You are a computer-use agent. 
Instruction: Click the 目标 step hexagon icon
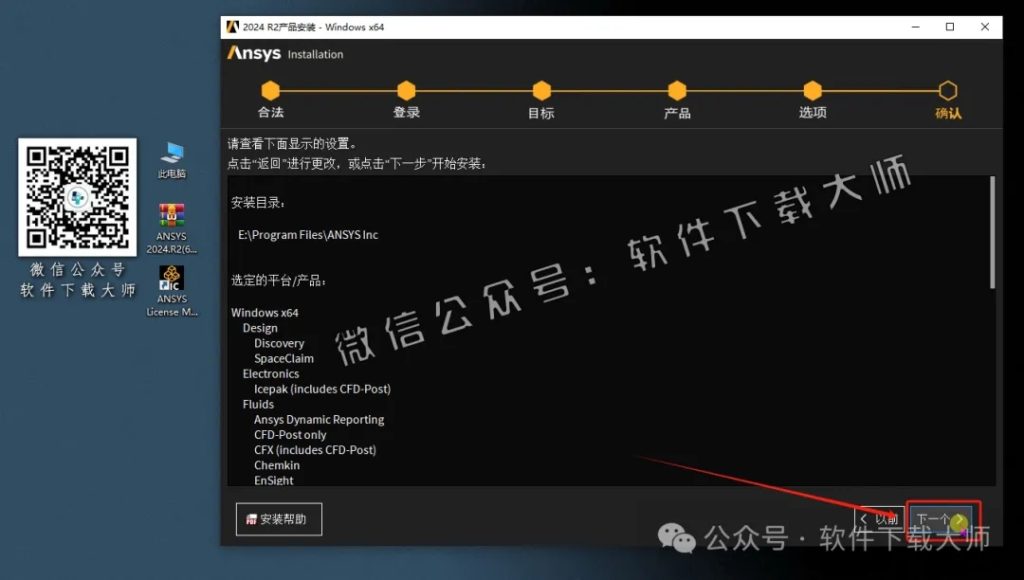tap(541, 88)
